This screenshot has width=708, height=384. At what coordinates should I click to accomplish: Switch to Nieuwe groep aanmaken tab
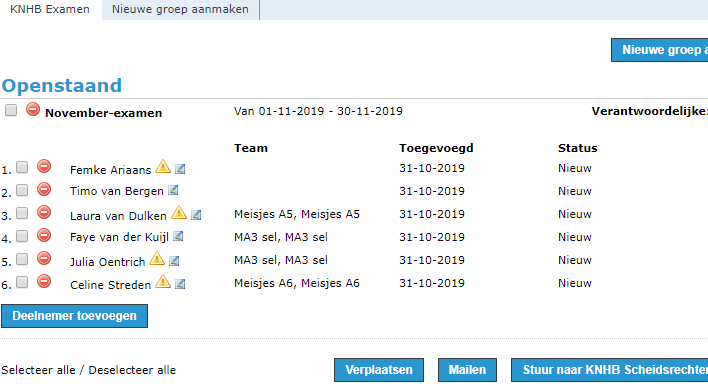180,9
